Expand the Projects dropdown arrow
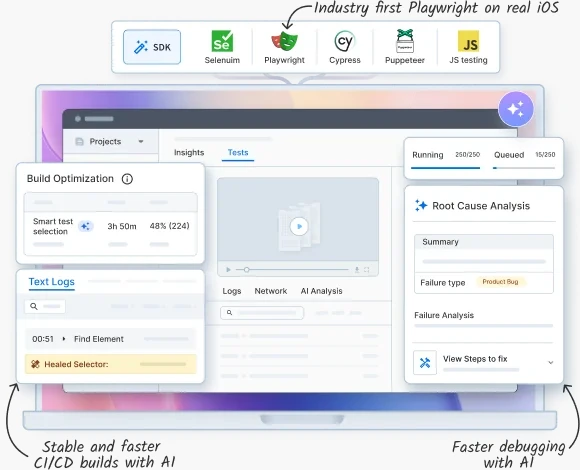Image resolution: width=580 pixels, height=470 pixels. (141, 142)
